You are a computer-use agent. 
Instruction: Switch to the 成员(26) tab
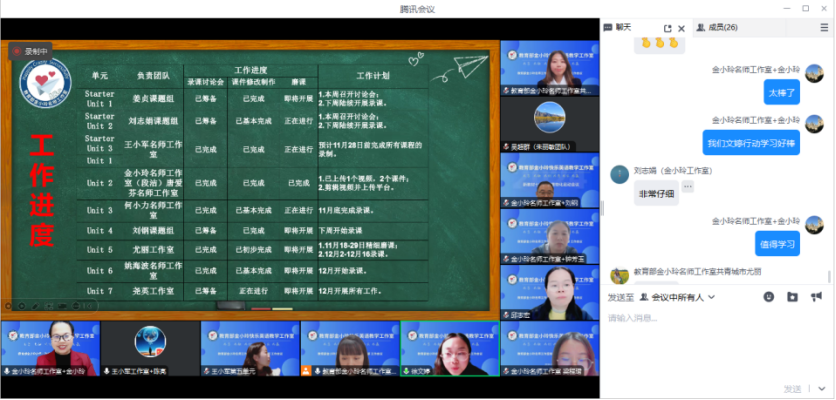[x=717, y=27]
